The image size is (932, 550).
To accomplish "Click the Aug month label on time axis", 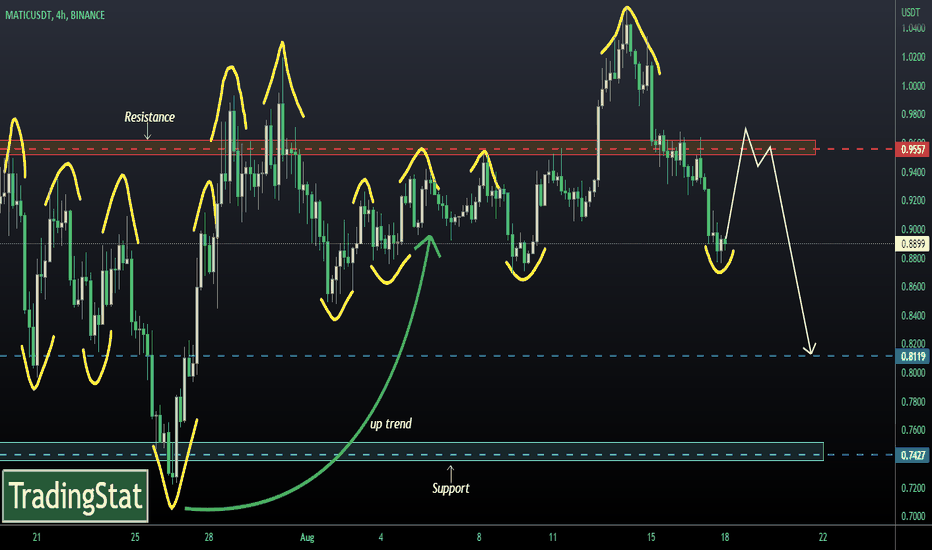I will 307,538.
